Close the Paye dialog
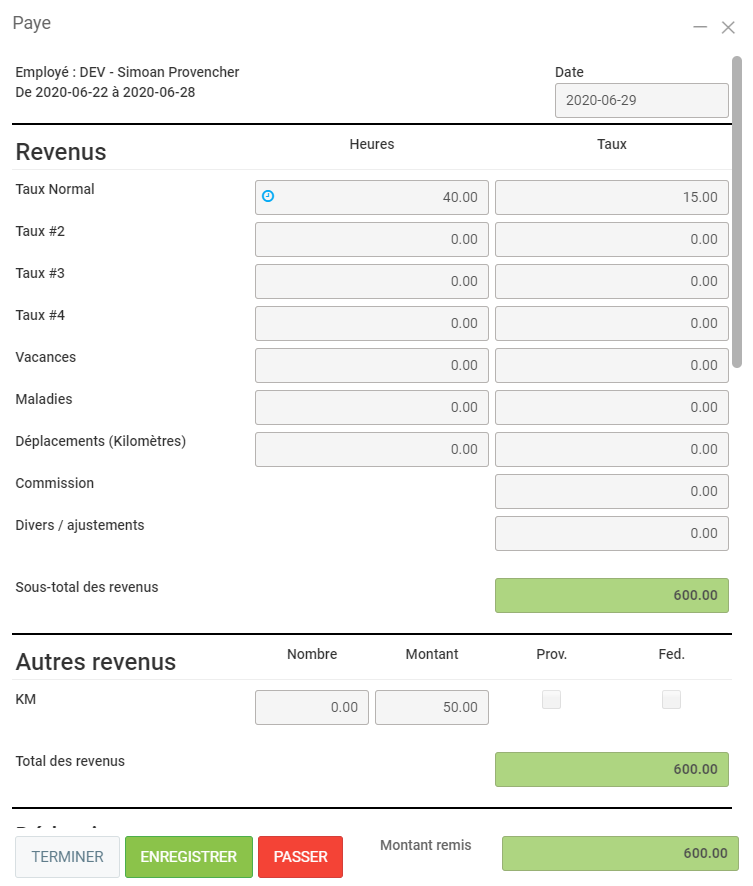This screenshot has height=886, width=753. 728,27
